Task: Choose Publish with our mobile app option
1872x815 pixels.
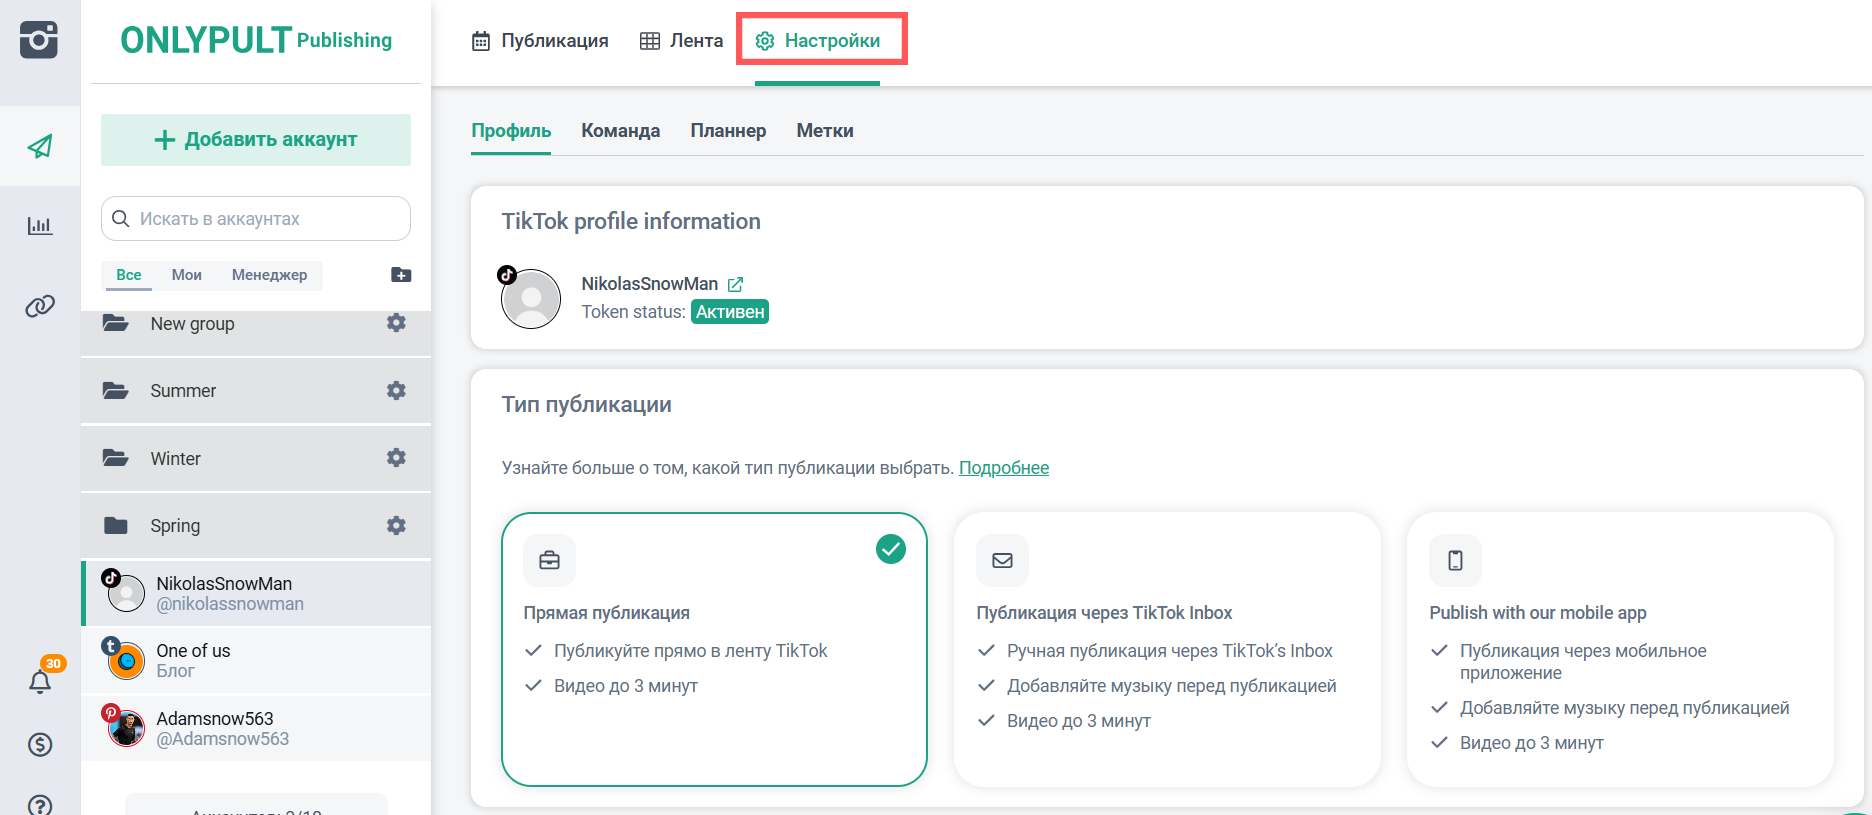Action: click(1619, 649)
